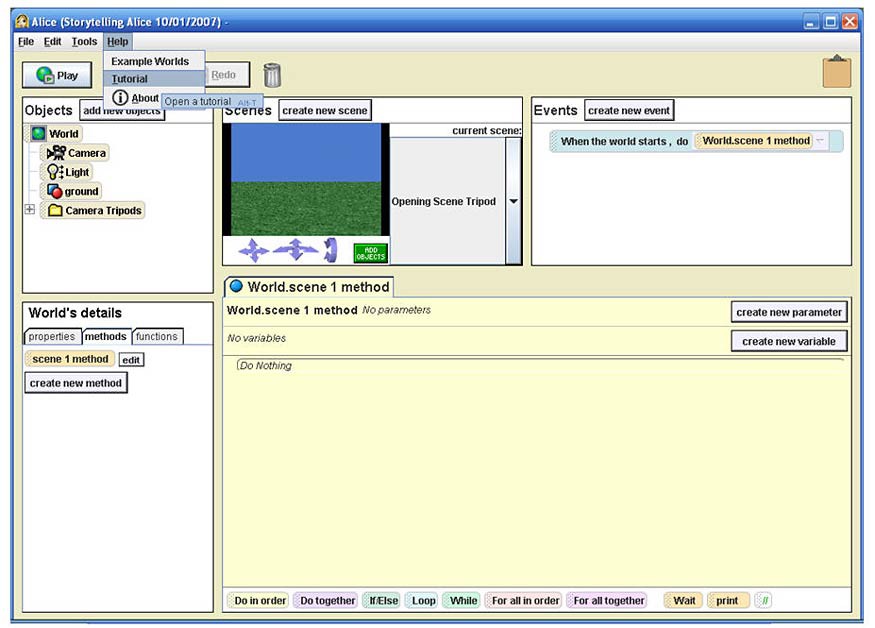Select the Camera object icon
The image size is (875, 628).
tap(56, 153)
